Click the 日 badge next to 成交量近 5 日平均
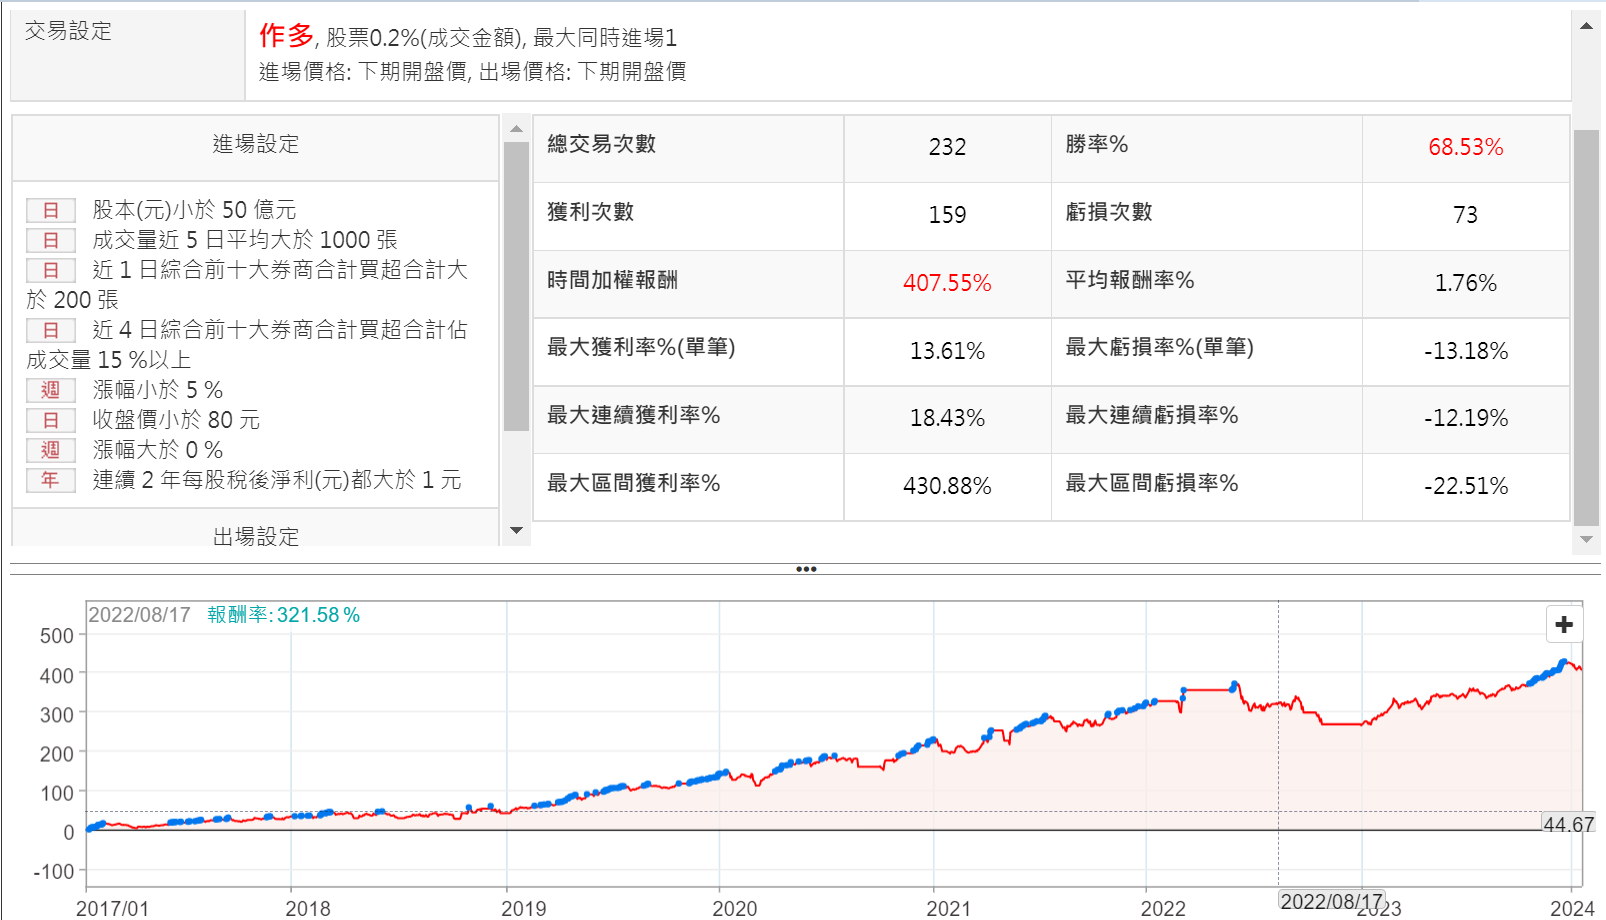 click(50, 240)
